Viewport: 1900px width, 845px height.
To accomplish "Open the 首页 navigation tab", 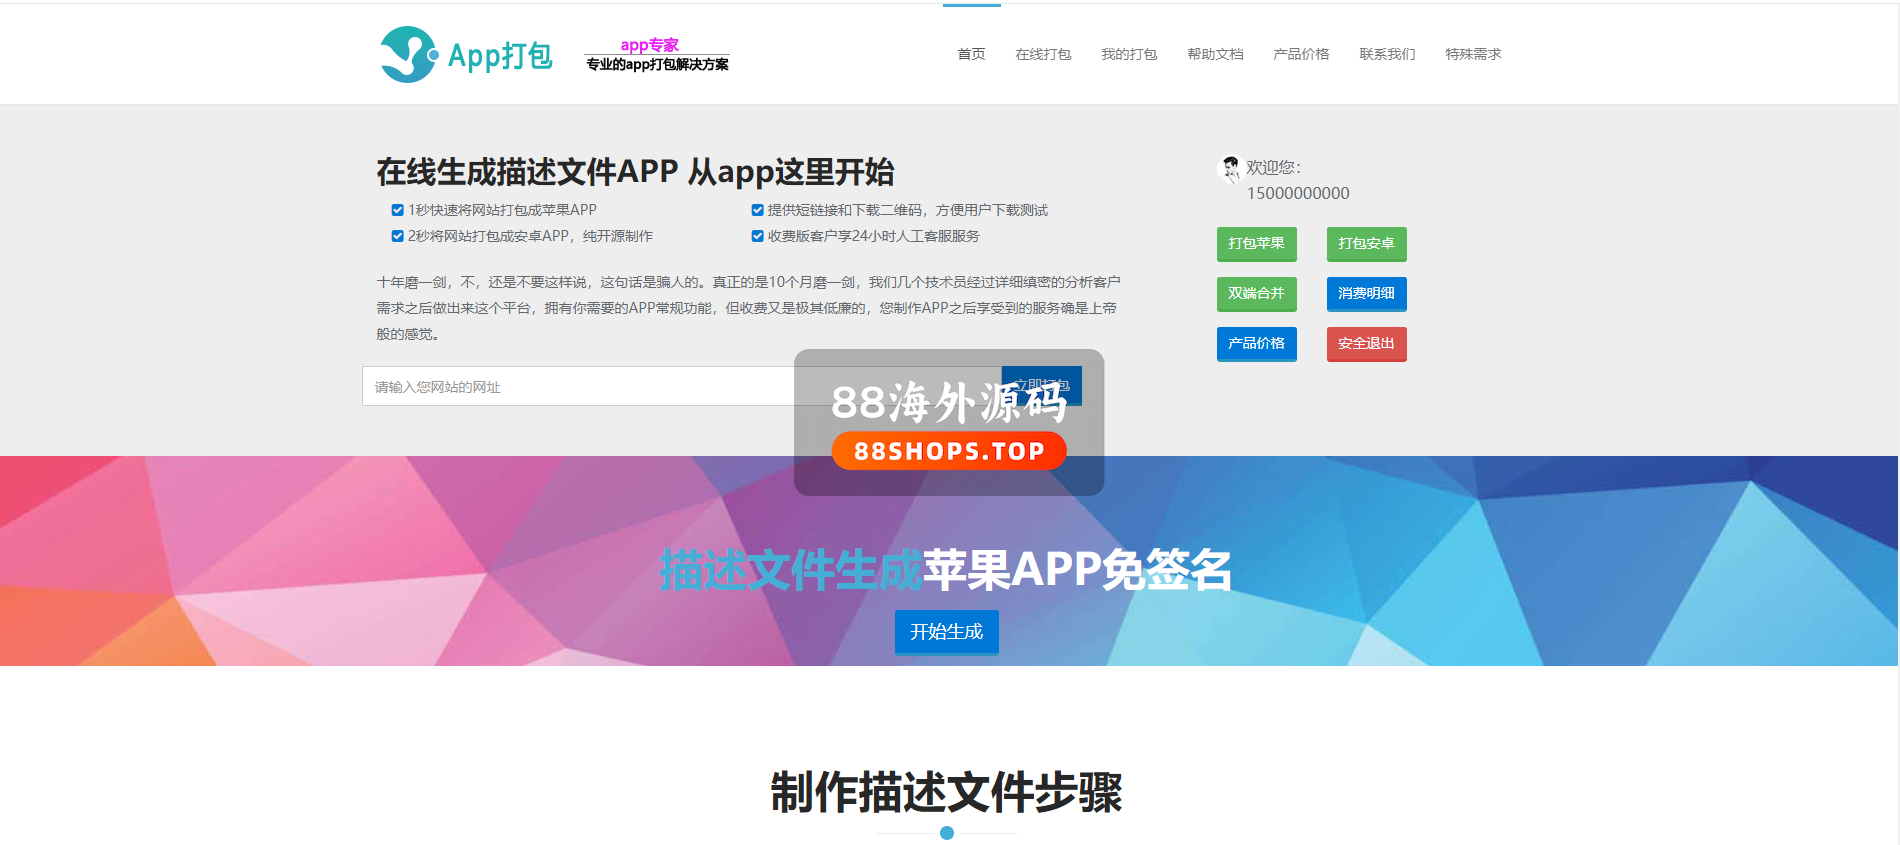I will pos(971,54).
